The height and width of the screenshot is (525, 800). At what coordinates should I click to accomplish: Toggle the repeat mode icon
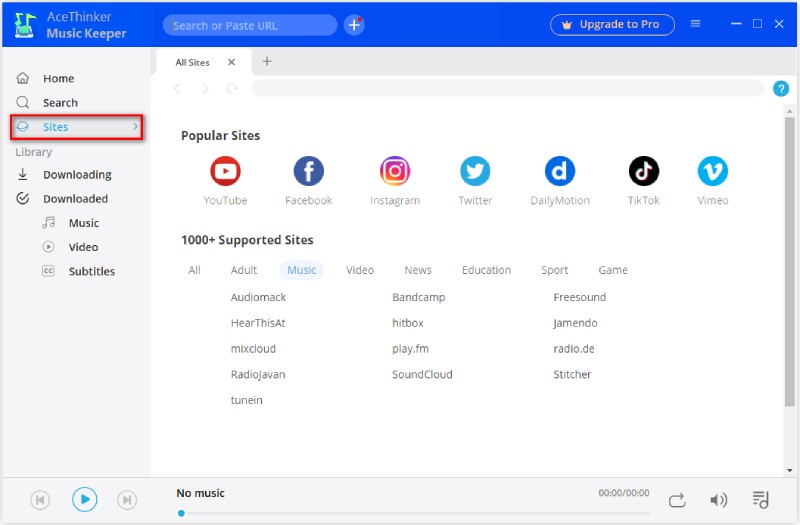(677, 500)
